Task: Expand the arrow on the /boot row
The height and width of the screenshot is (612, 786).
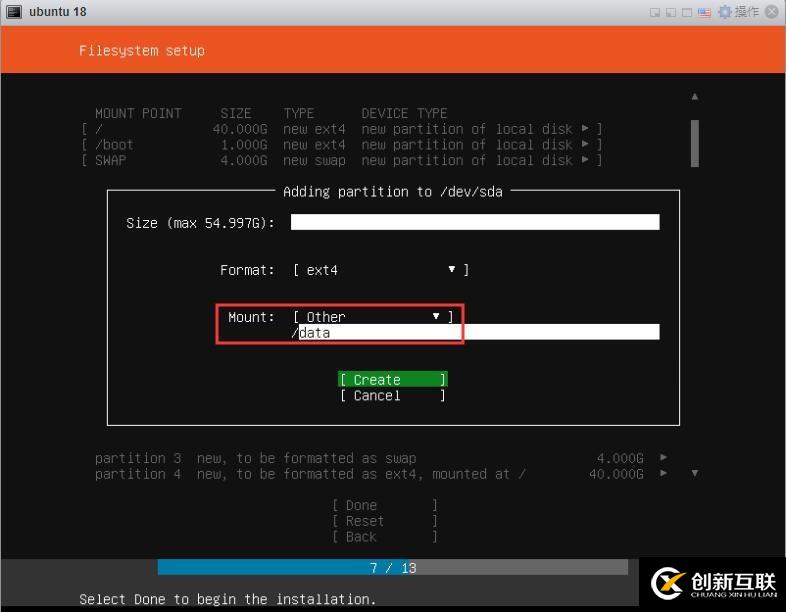Action: (x=585, y=144)
